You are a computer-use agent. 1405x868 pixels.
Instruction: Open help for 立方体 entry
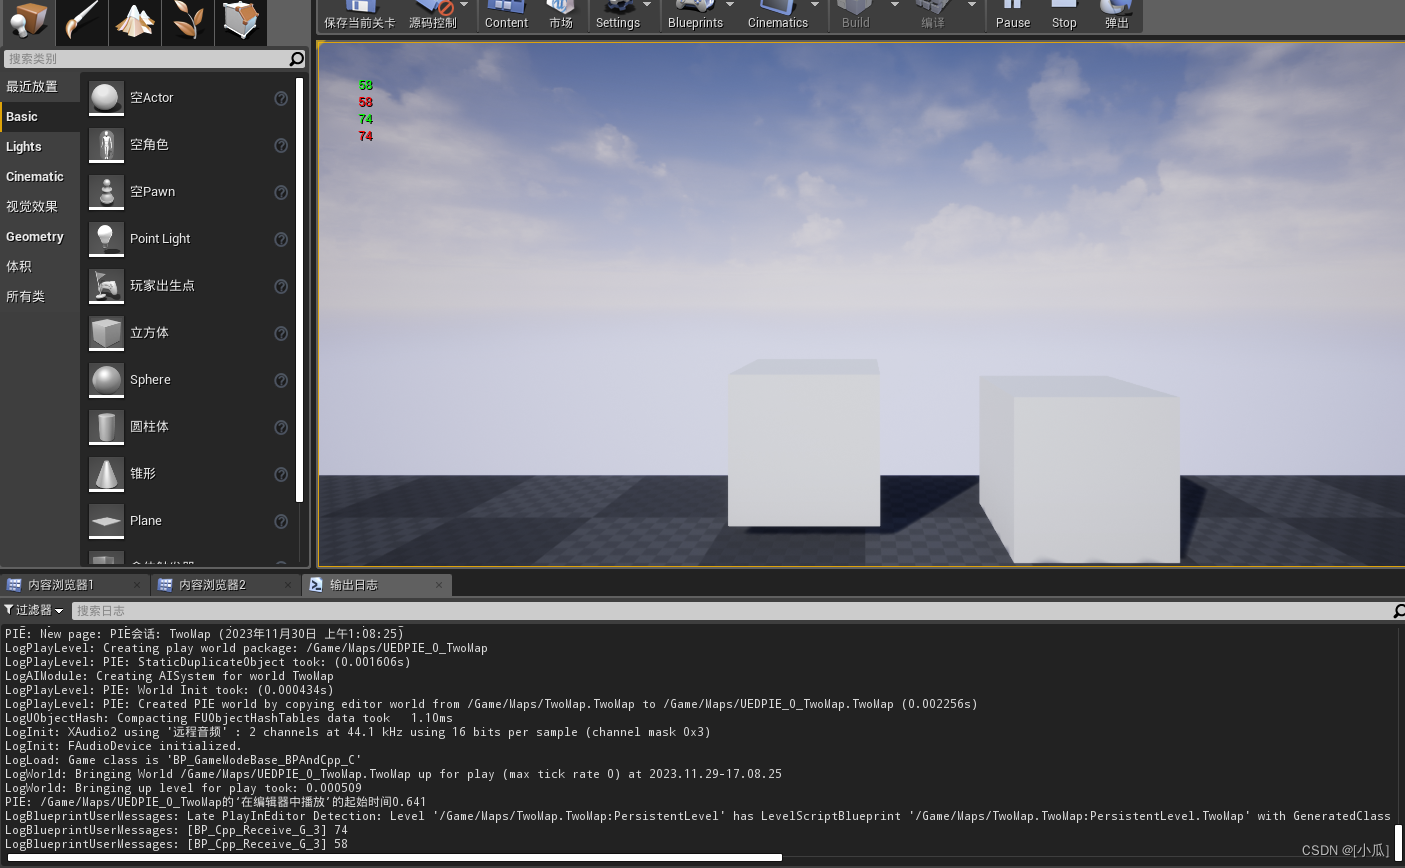click(x=281, y=333)
